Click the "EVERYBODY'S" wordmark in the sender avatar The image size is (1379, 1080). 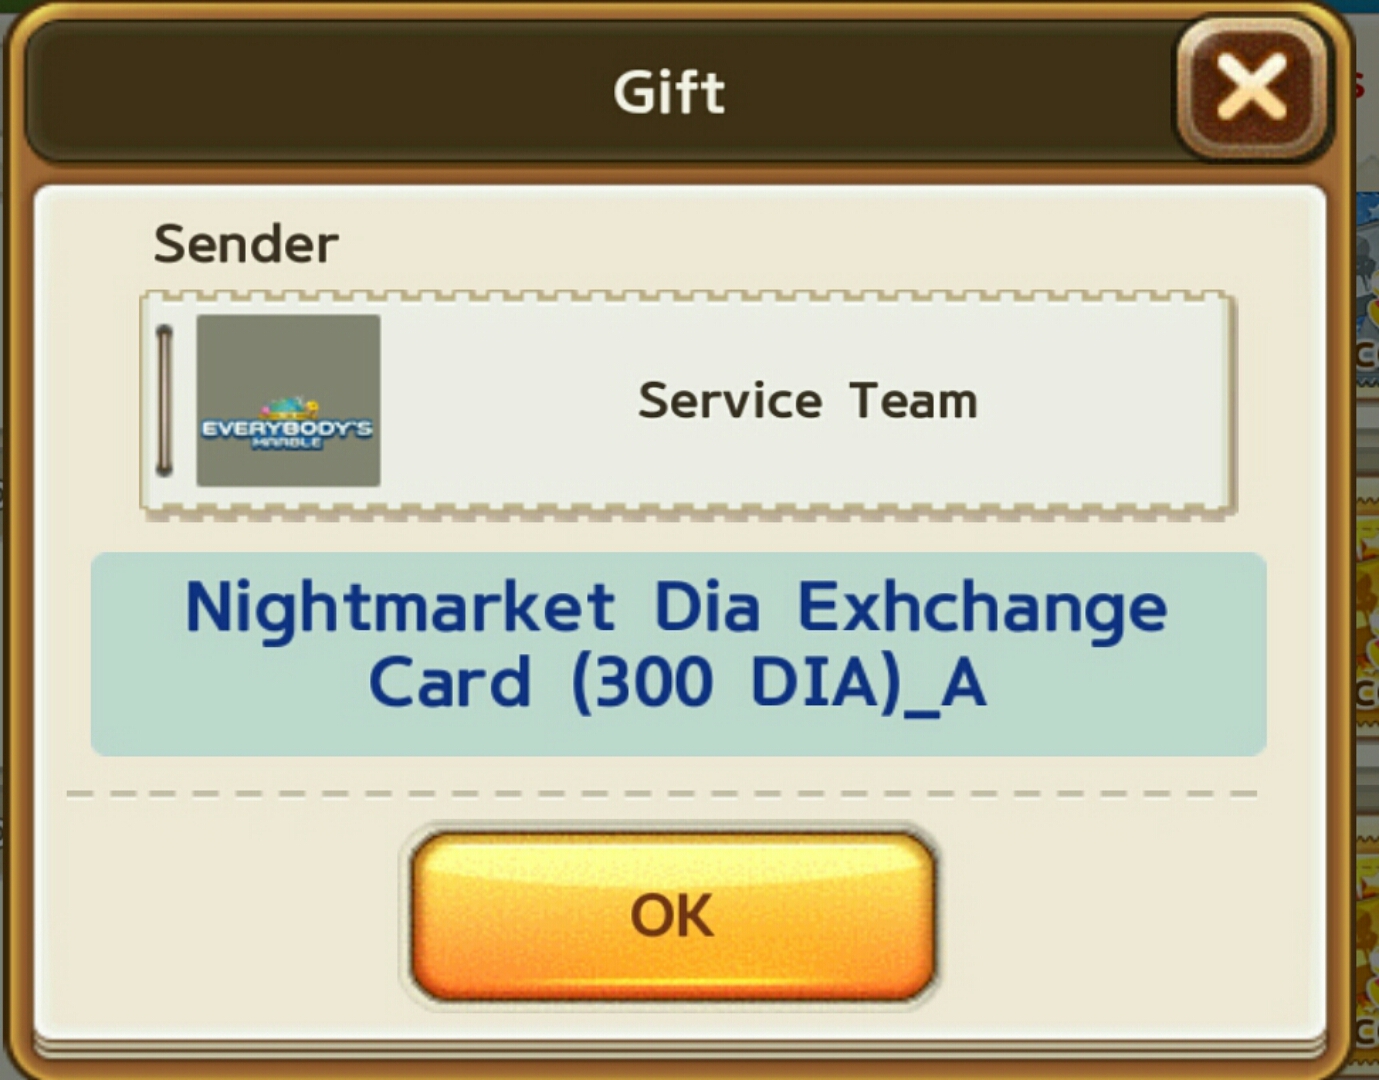point(287,429)
